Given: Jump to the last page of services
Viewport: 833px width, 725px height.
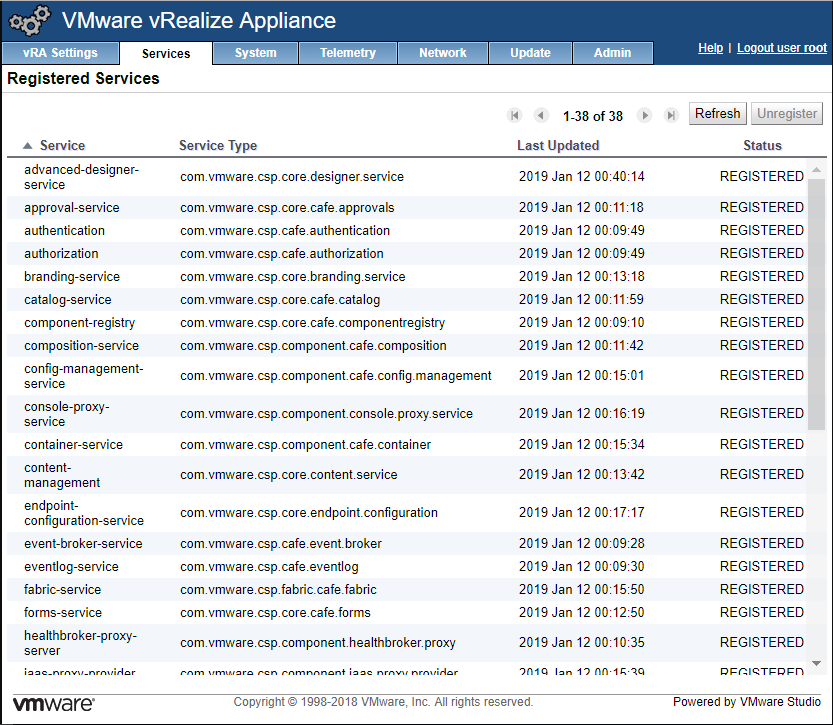Looking at the screenshot, I should pyautogui.click(x=671, y=115).
